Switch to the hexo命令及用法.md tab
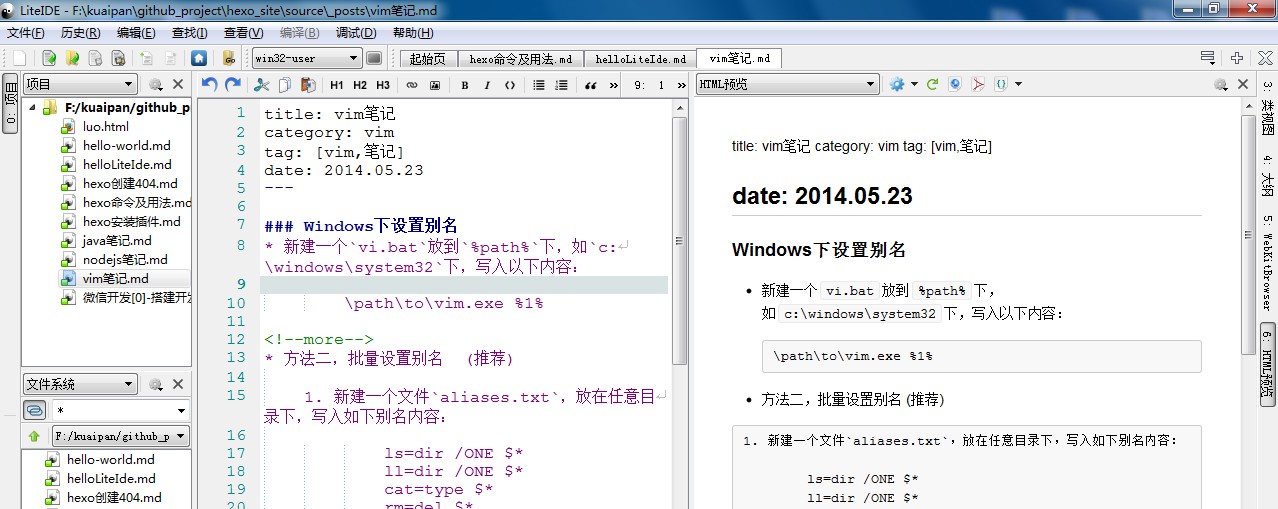This screenshot has height=509, width=1278. 520,59
